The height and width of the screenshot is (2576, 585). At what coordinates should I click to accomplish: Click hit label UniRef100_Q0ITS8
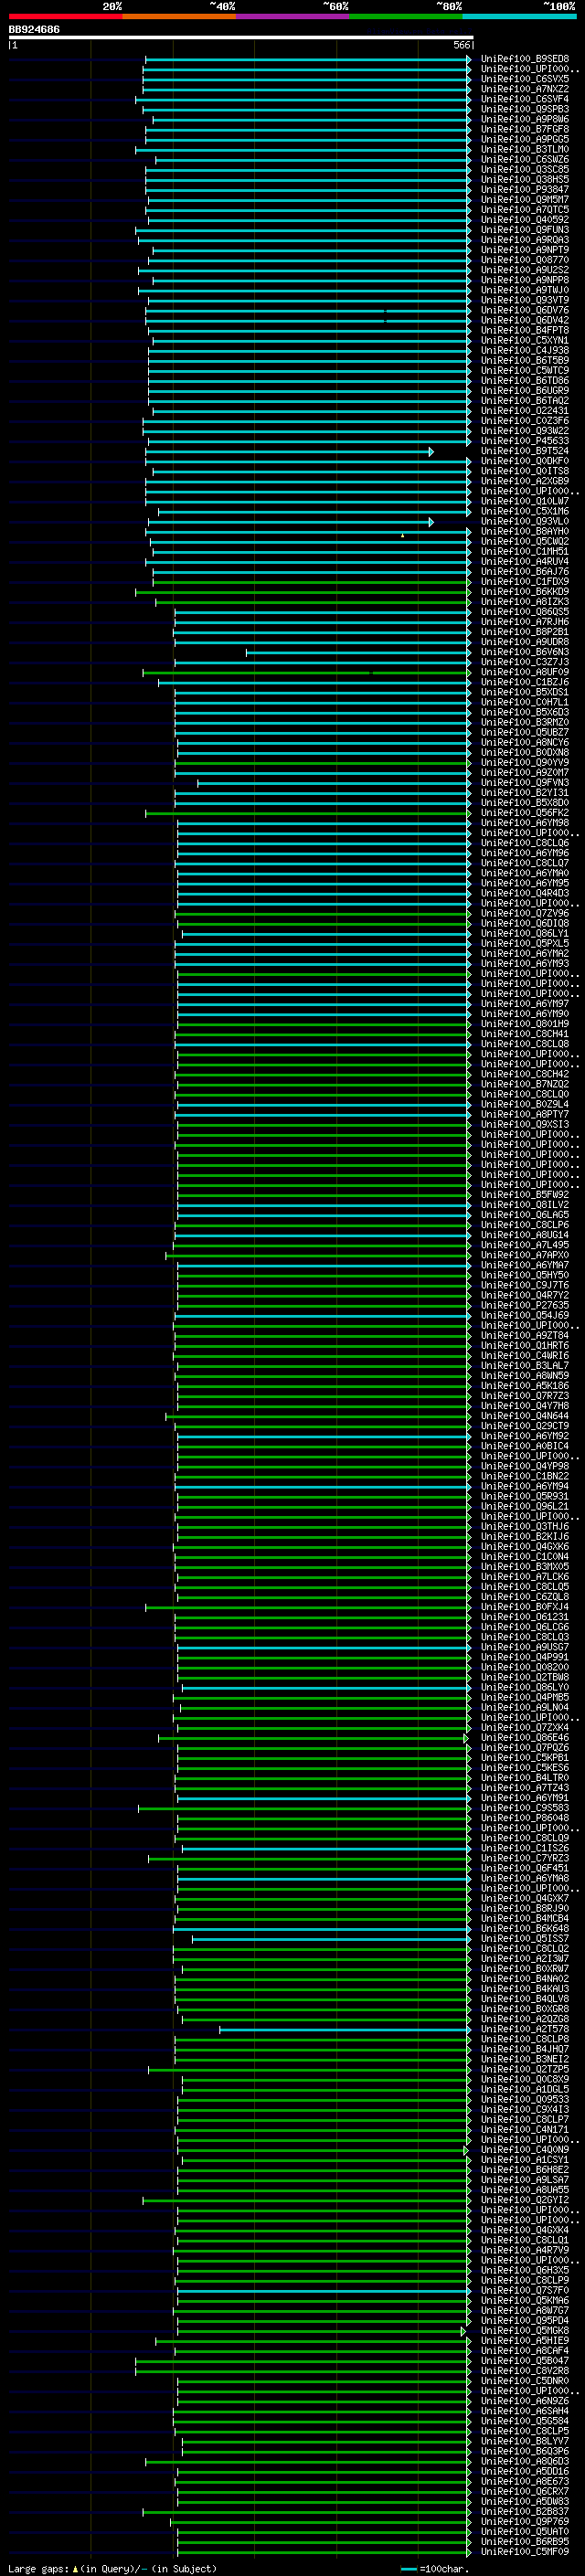pos(525,471)
